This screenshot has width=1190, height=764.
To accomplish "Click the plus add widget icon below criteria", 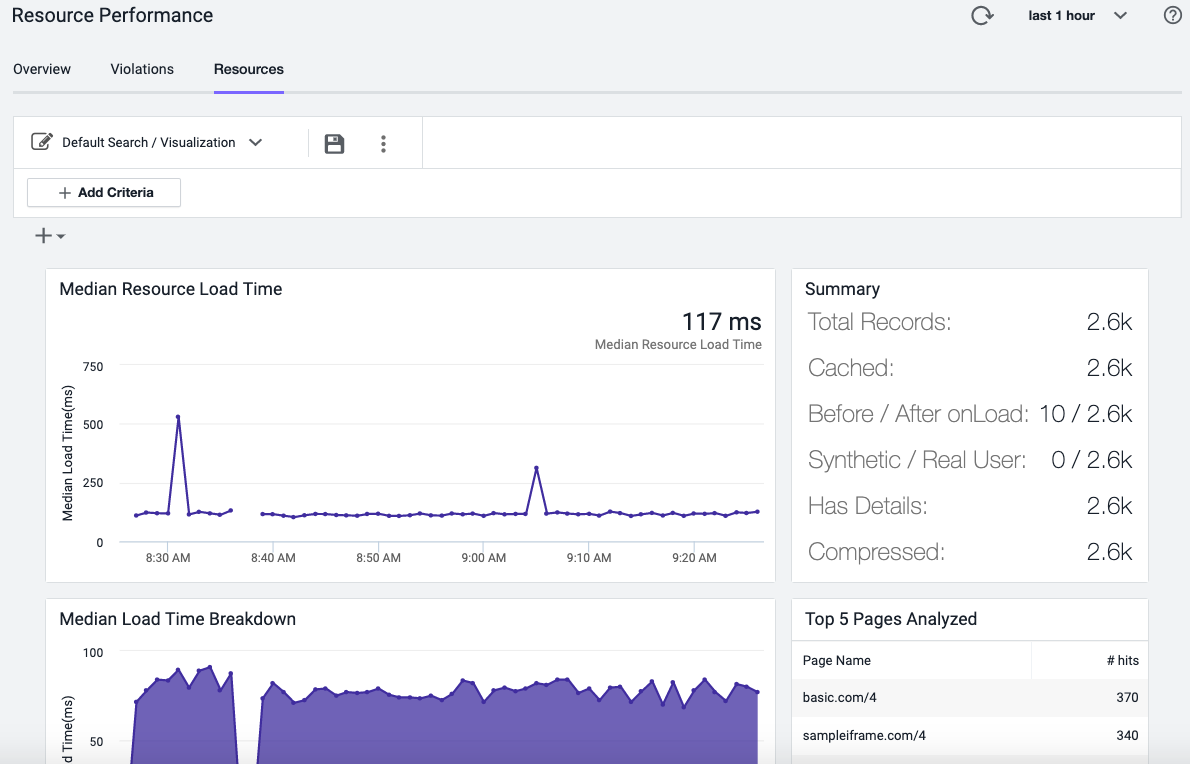I will (x=50, y=236).
